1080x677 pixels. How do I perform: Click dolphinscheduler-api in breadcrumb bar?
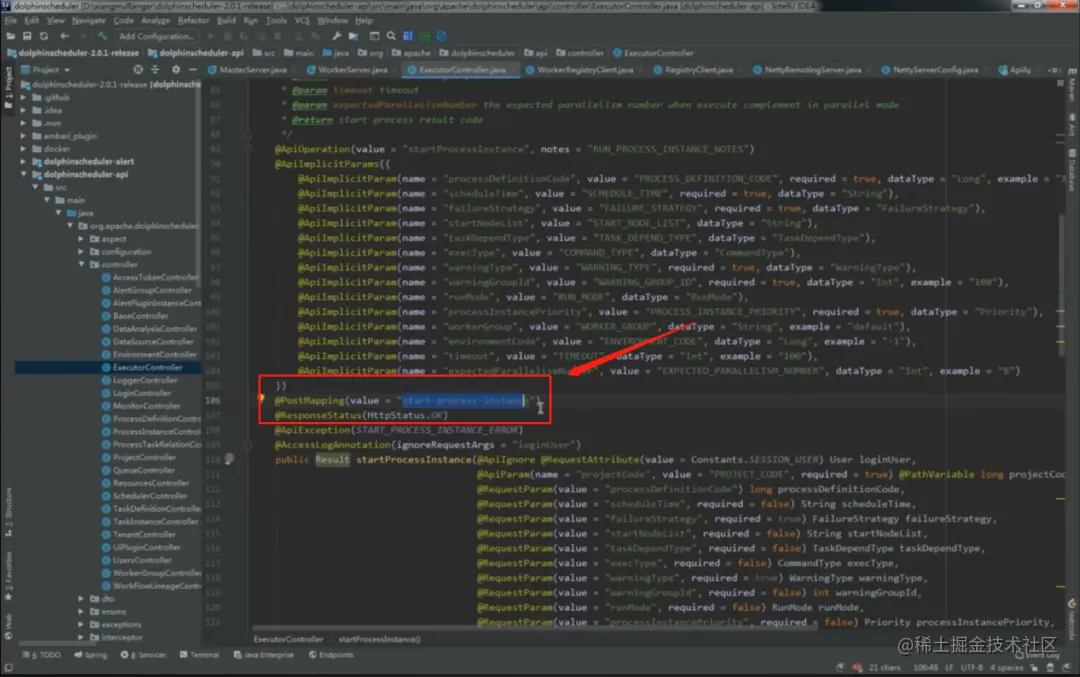(x=196, y=53)
